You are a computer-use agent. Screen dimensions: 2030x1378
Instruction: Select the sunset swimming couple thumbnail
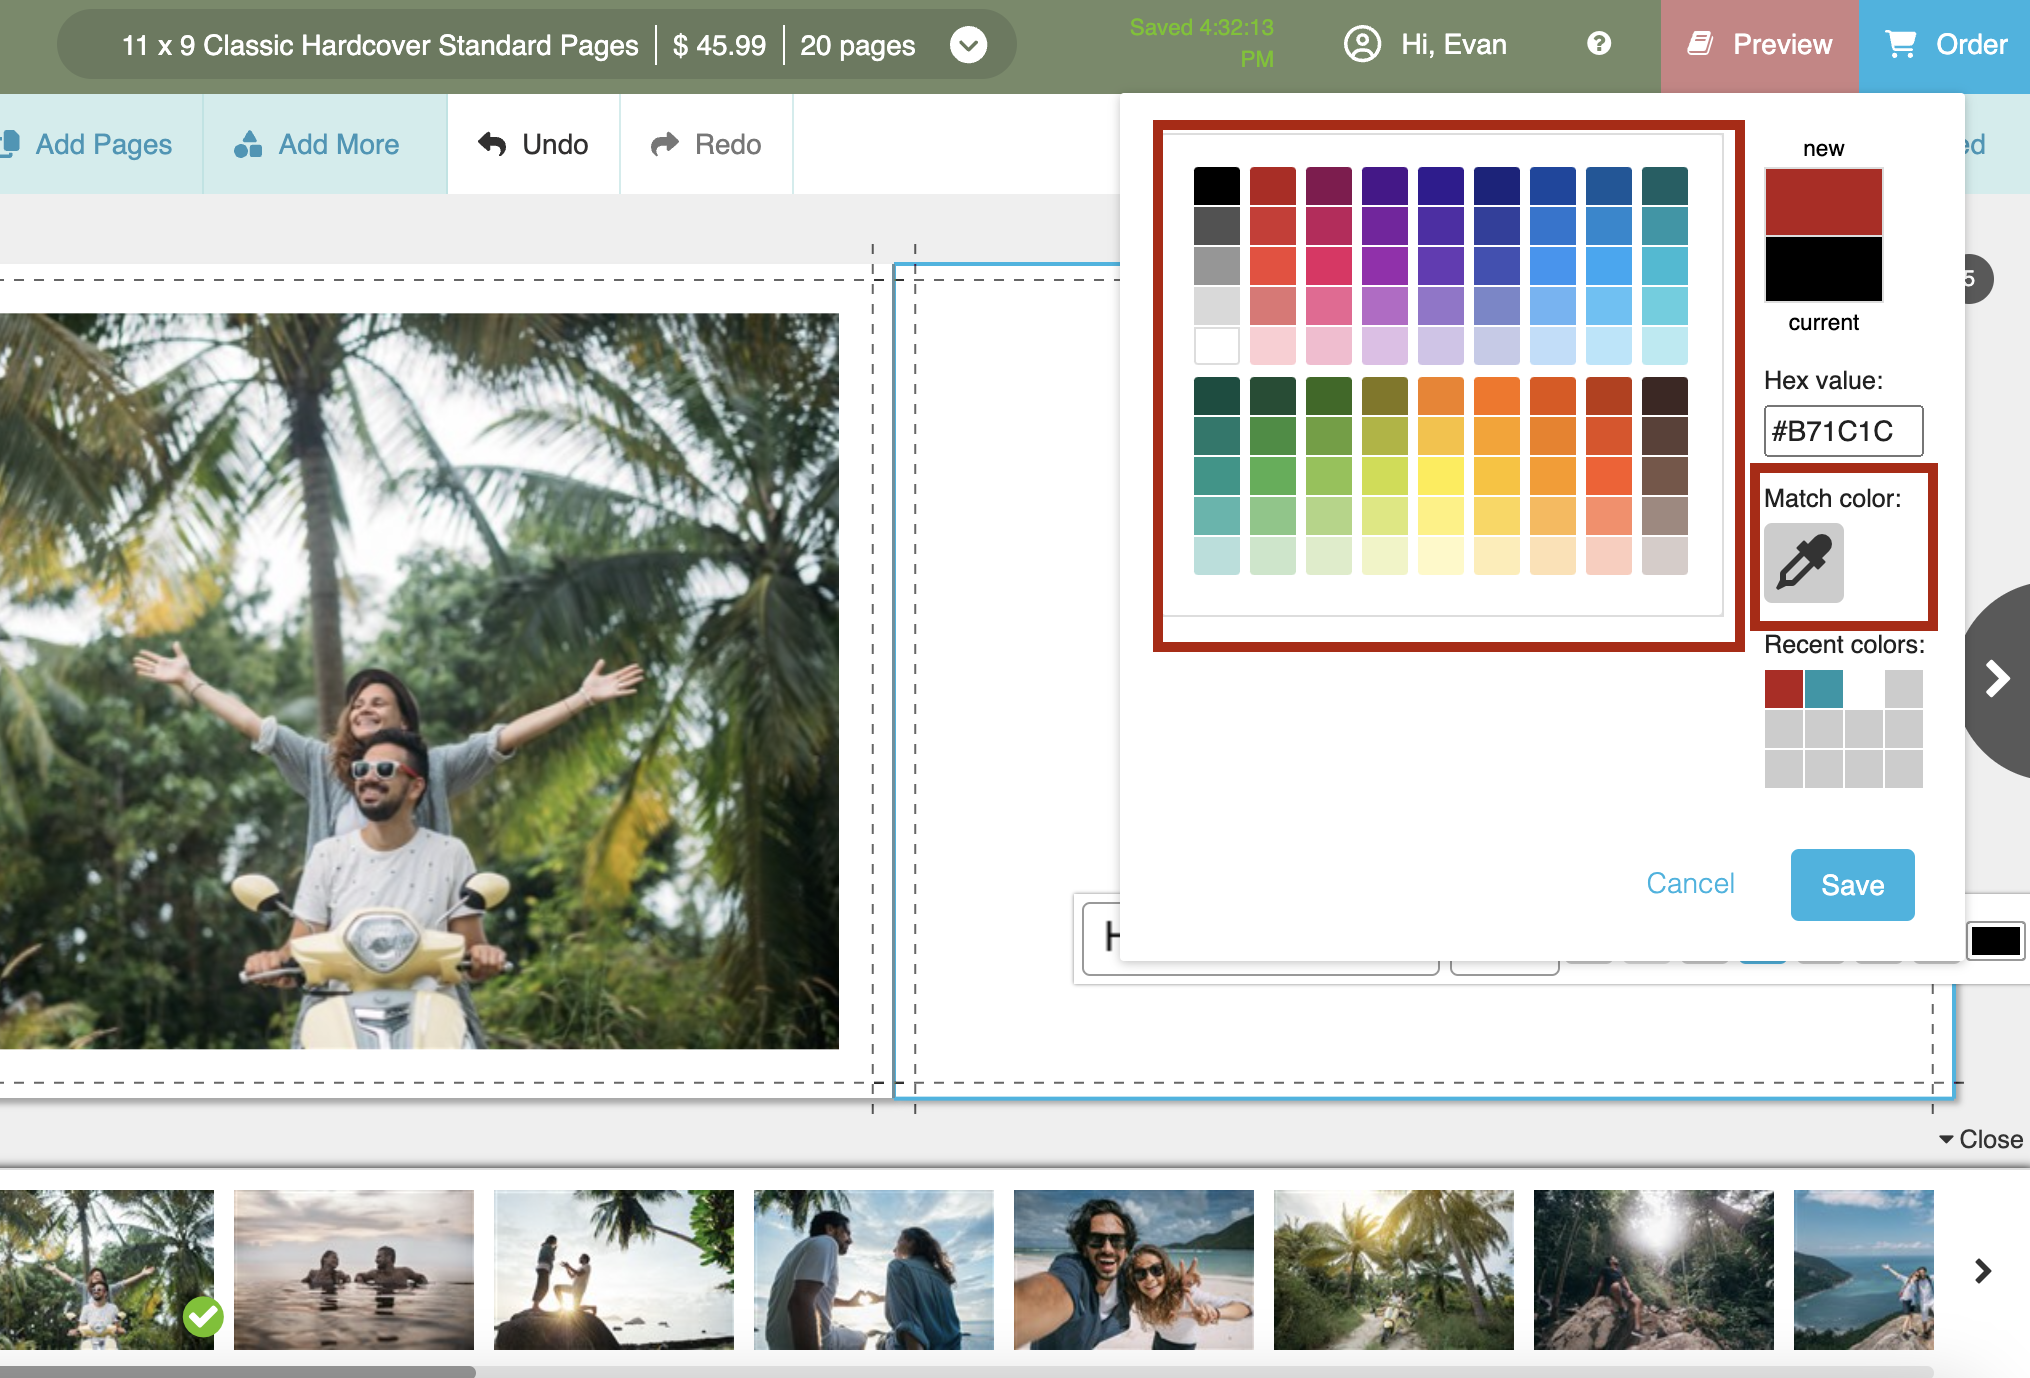coord(354,1270)
